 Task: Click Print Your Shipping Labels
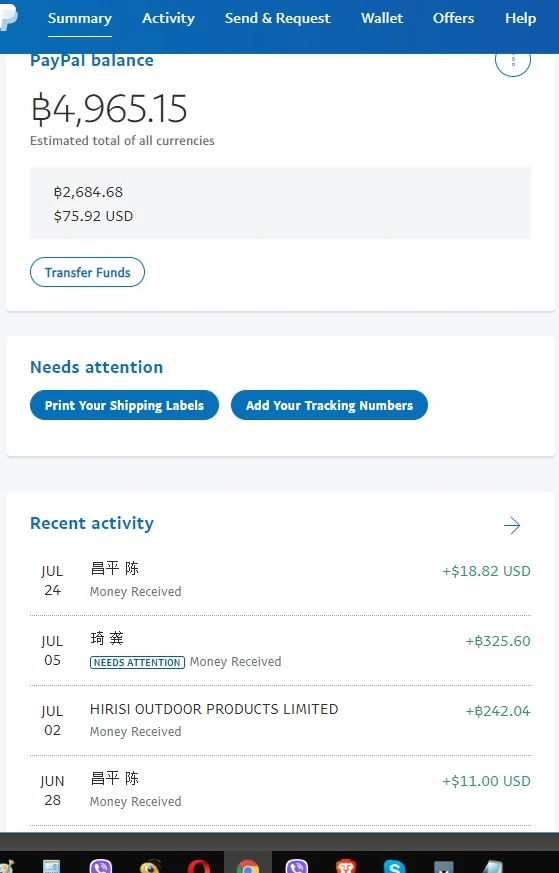click(124, 405)
